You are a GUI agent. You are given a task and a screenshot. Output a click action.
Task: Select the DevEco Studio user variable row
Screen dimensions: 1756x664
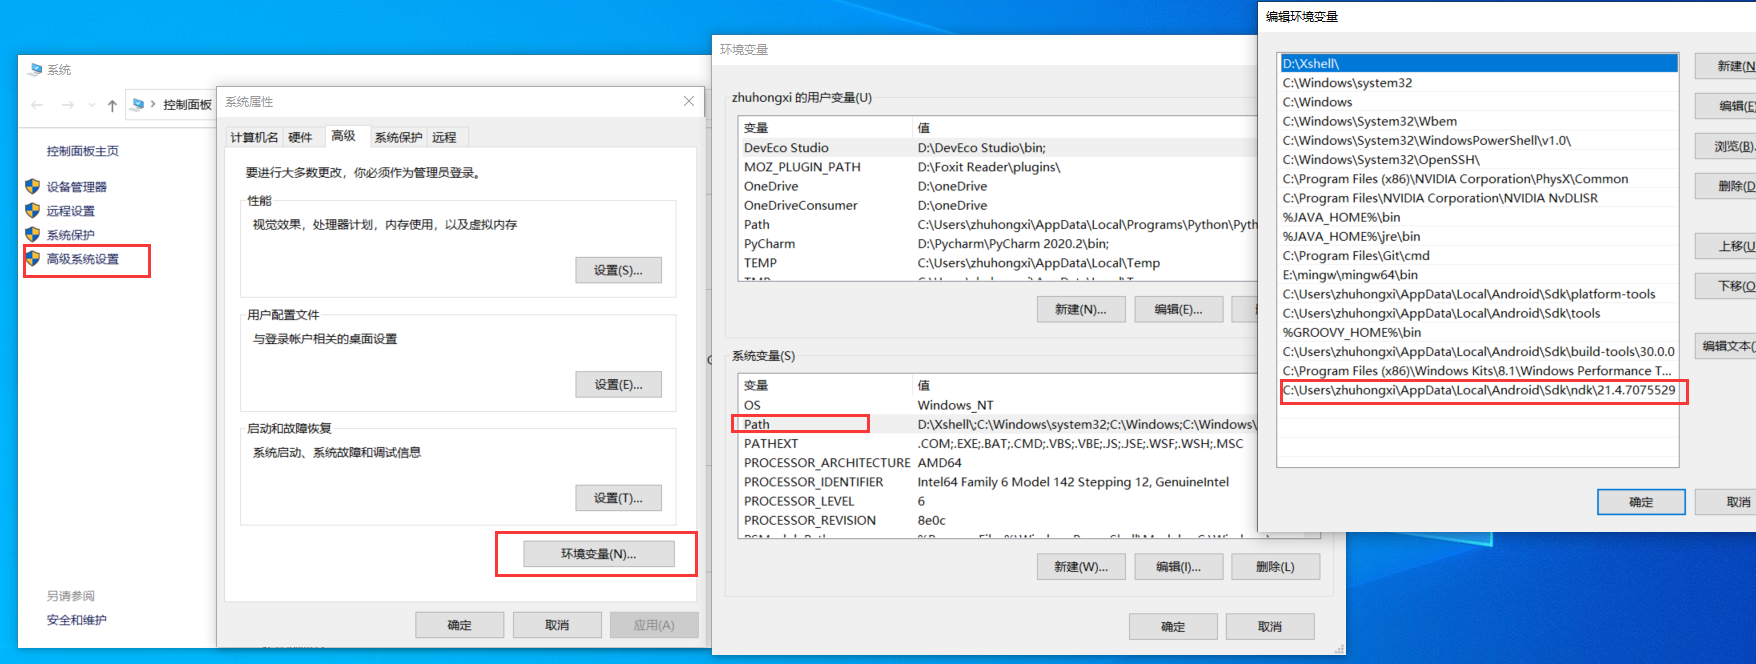(998, 148)
